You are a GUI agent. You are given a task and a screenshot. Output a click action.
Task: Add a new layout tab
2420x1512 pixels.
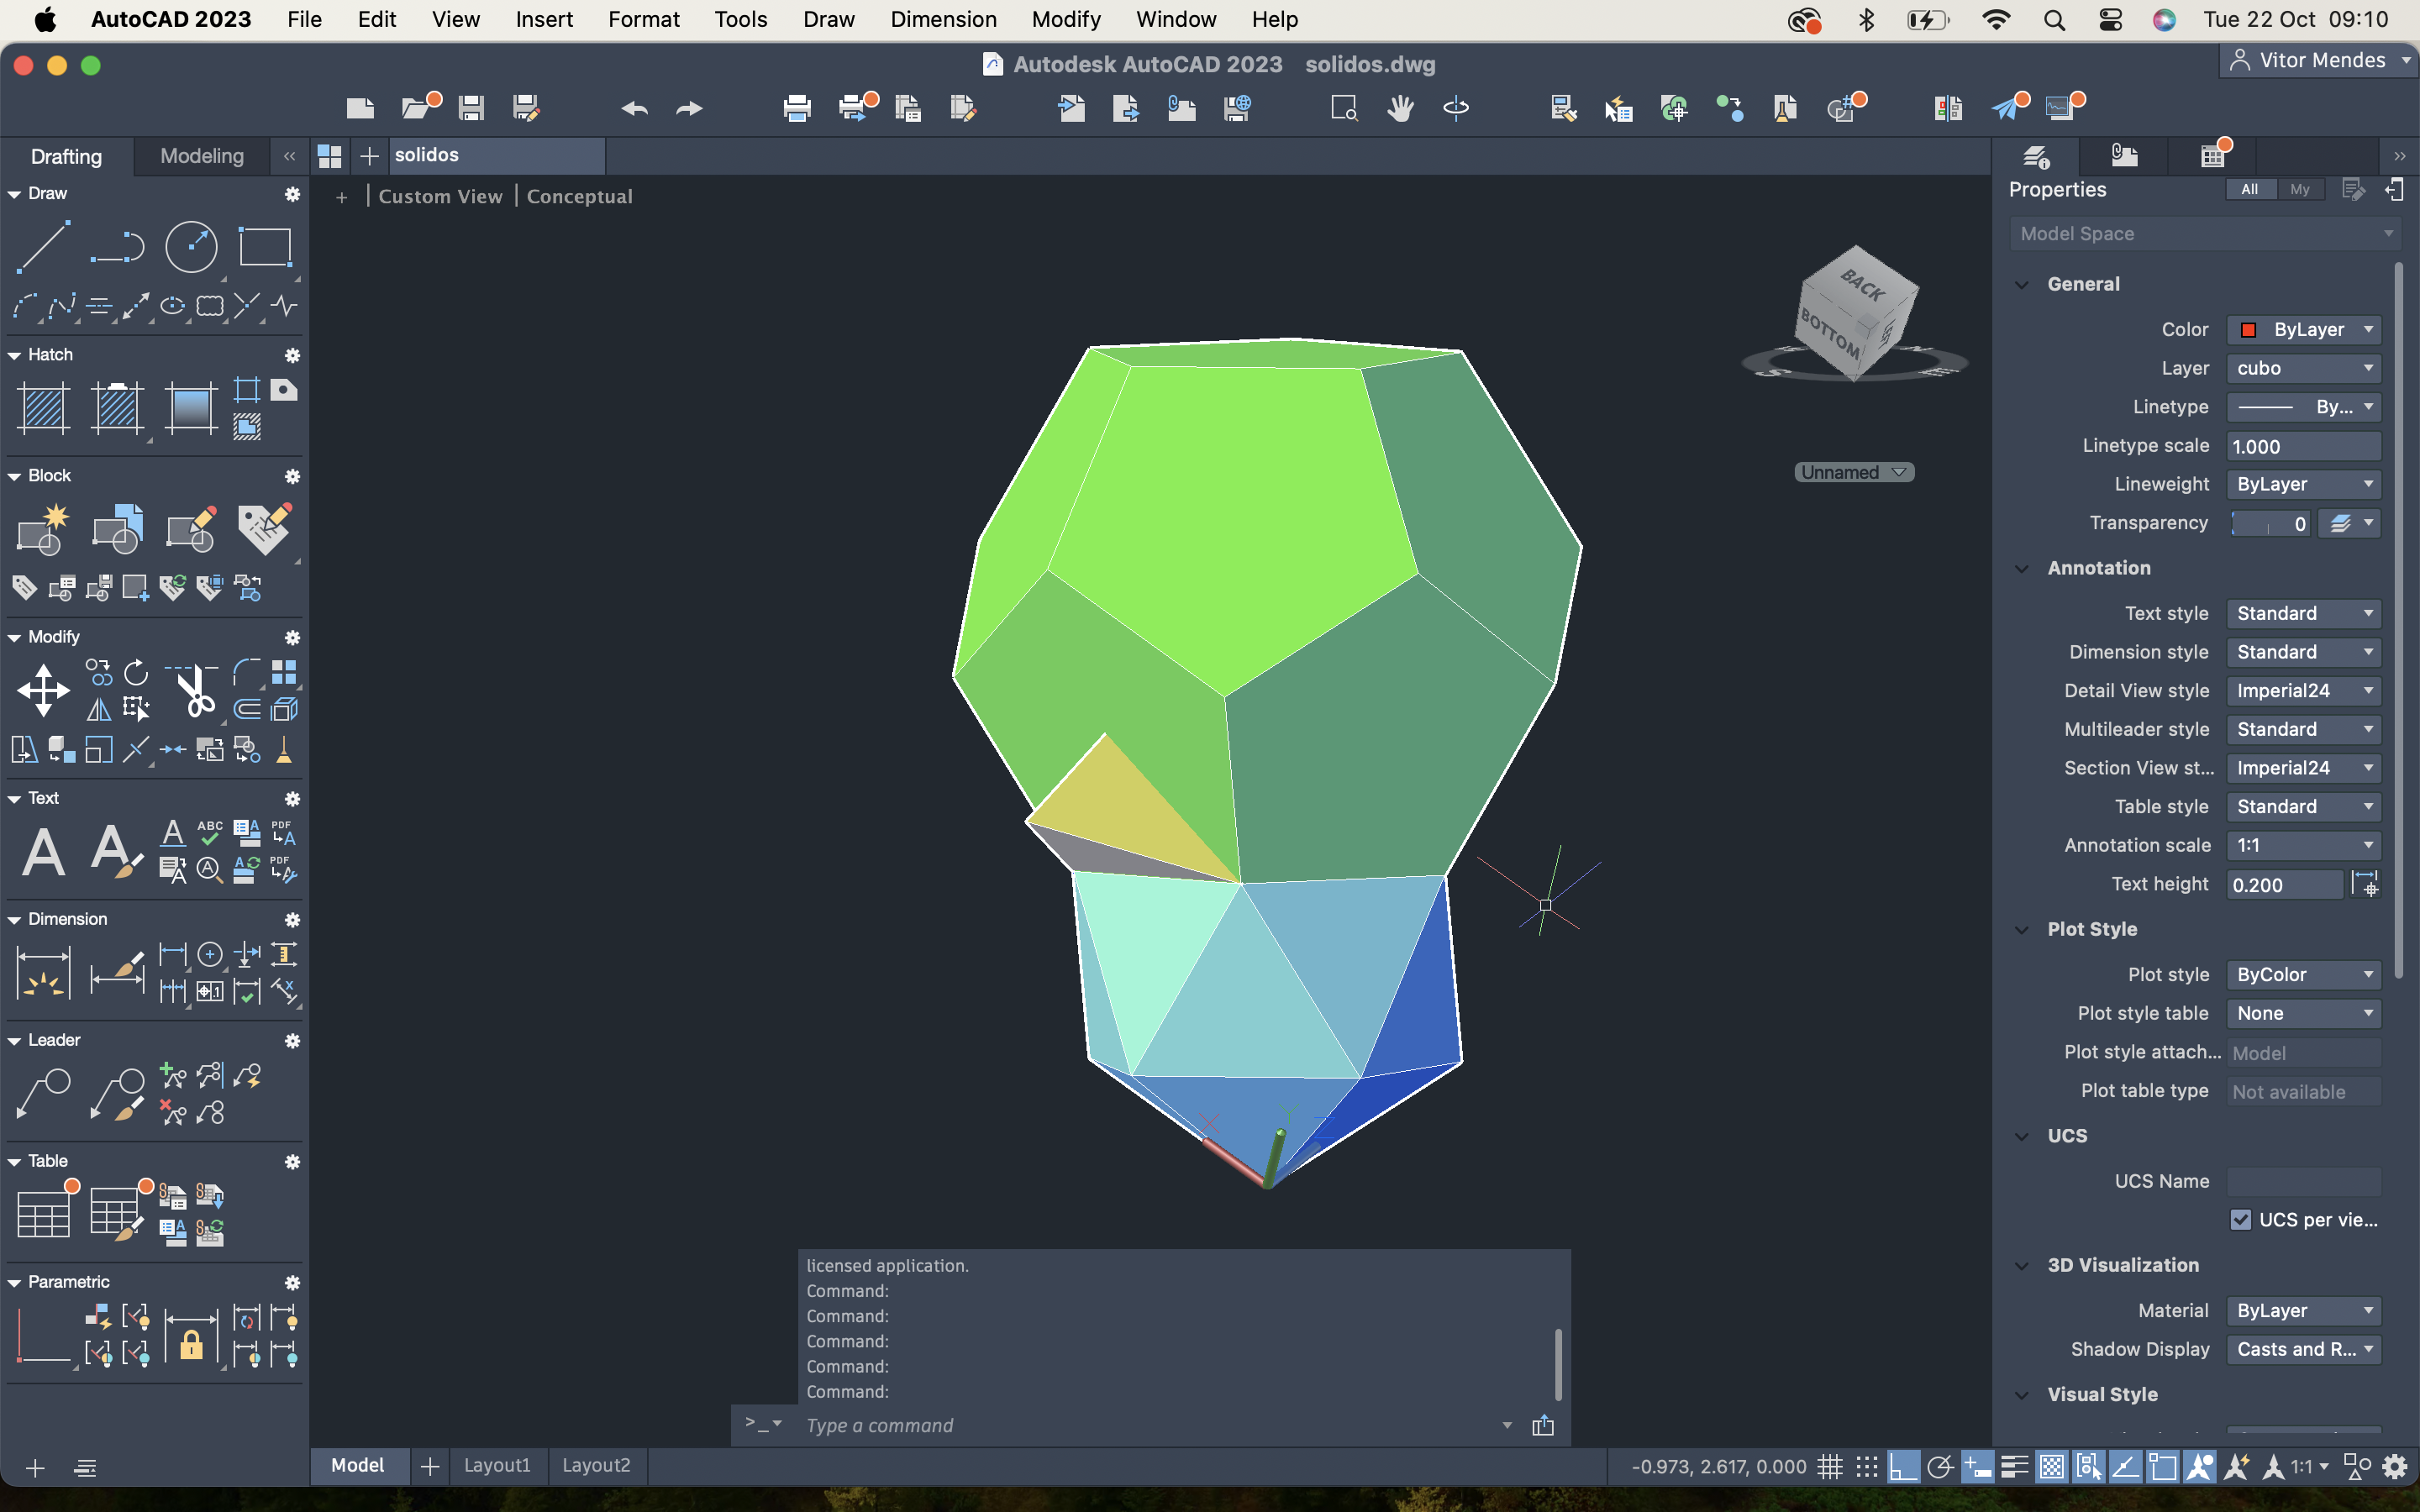[430, 1466]
